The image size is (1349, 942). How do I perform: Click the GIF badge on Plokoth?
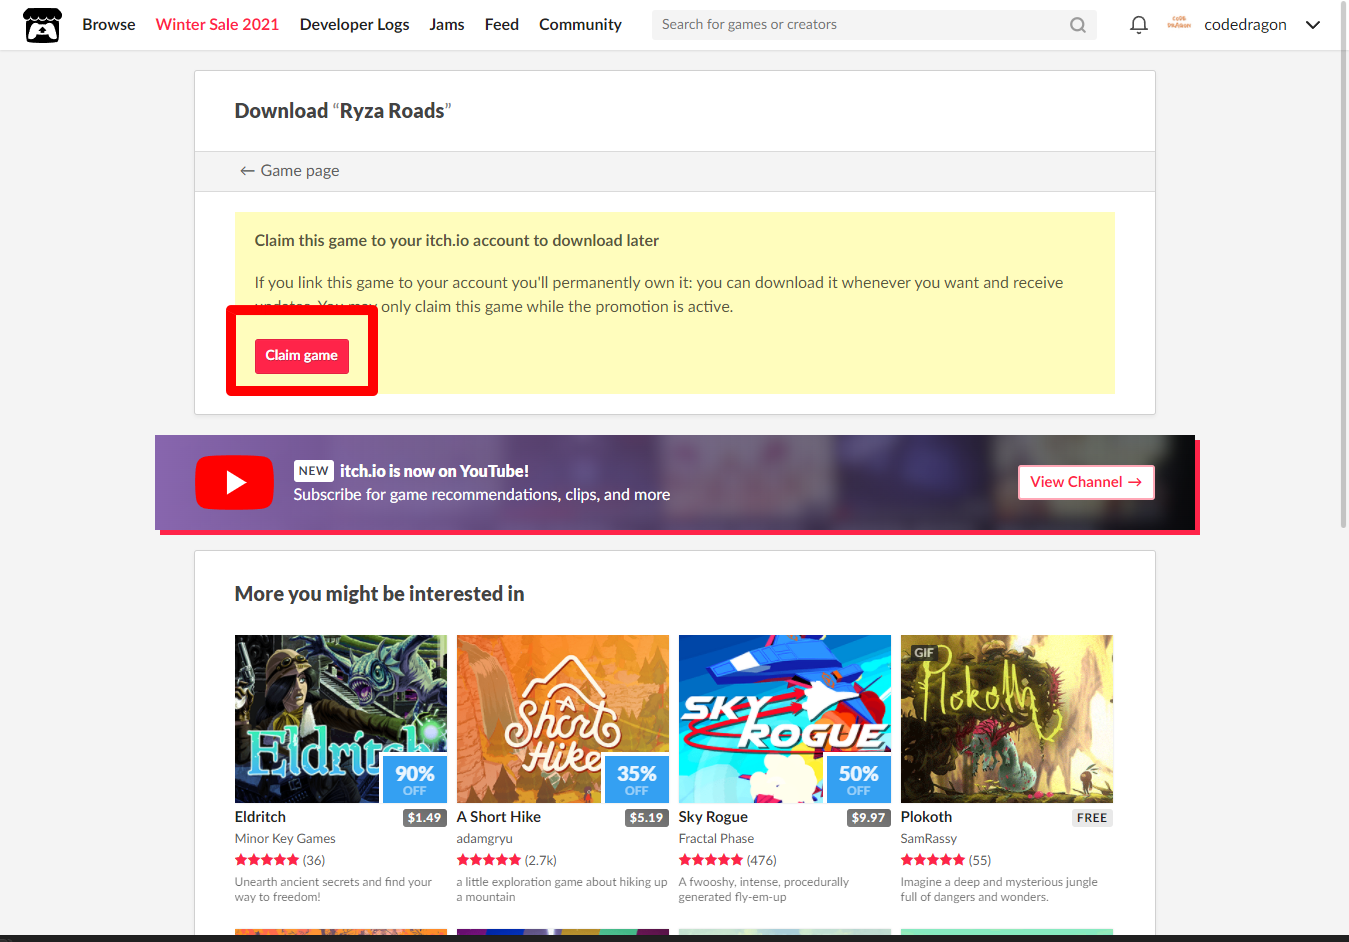click(x=924, y=653)
